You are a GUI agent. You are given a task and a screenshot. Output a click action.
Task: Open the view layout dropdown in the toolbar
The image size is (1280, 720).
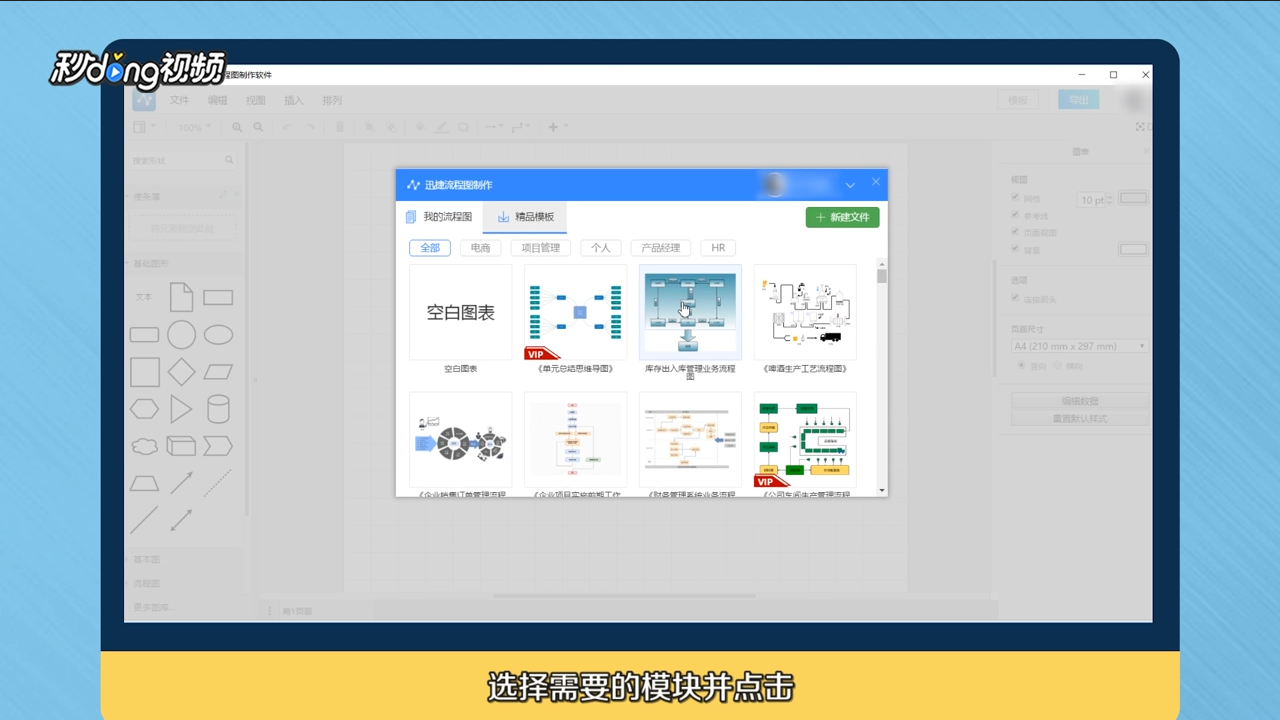click(145, 127)
